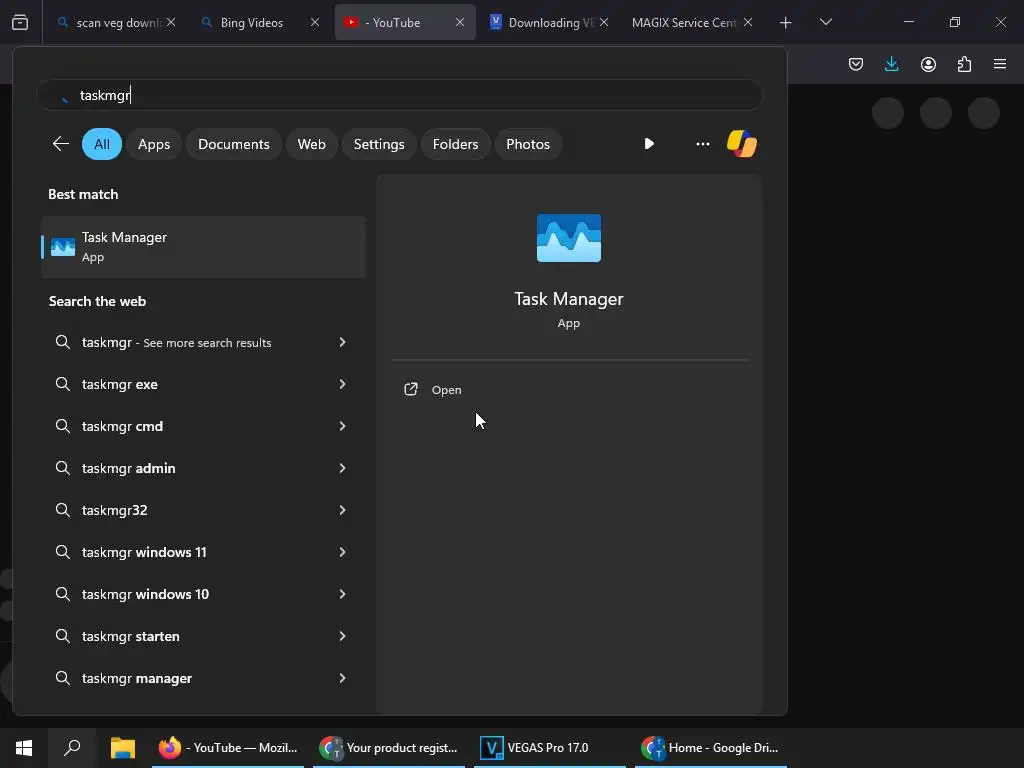The height and width of the screenshot is (768, 1024).
Task: Expand the 'taskmgr admin' suggestion arrow
Action: tap(342, 468)
